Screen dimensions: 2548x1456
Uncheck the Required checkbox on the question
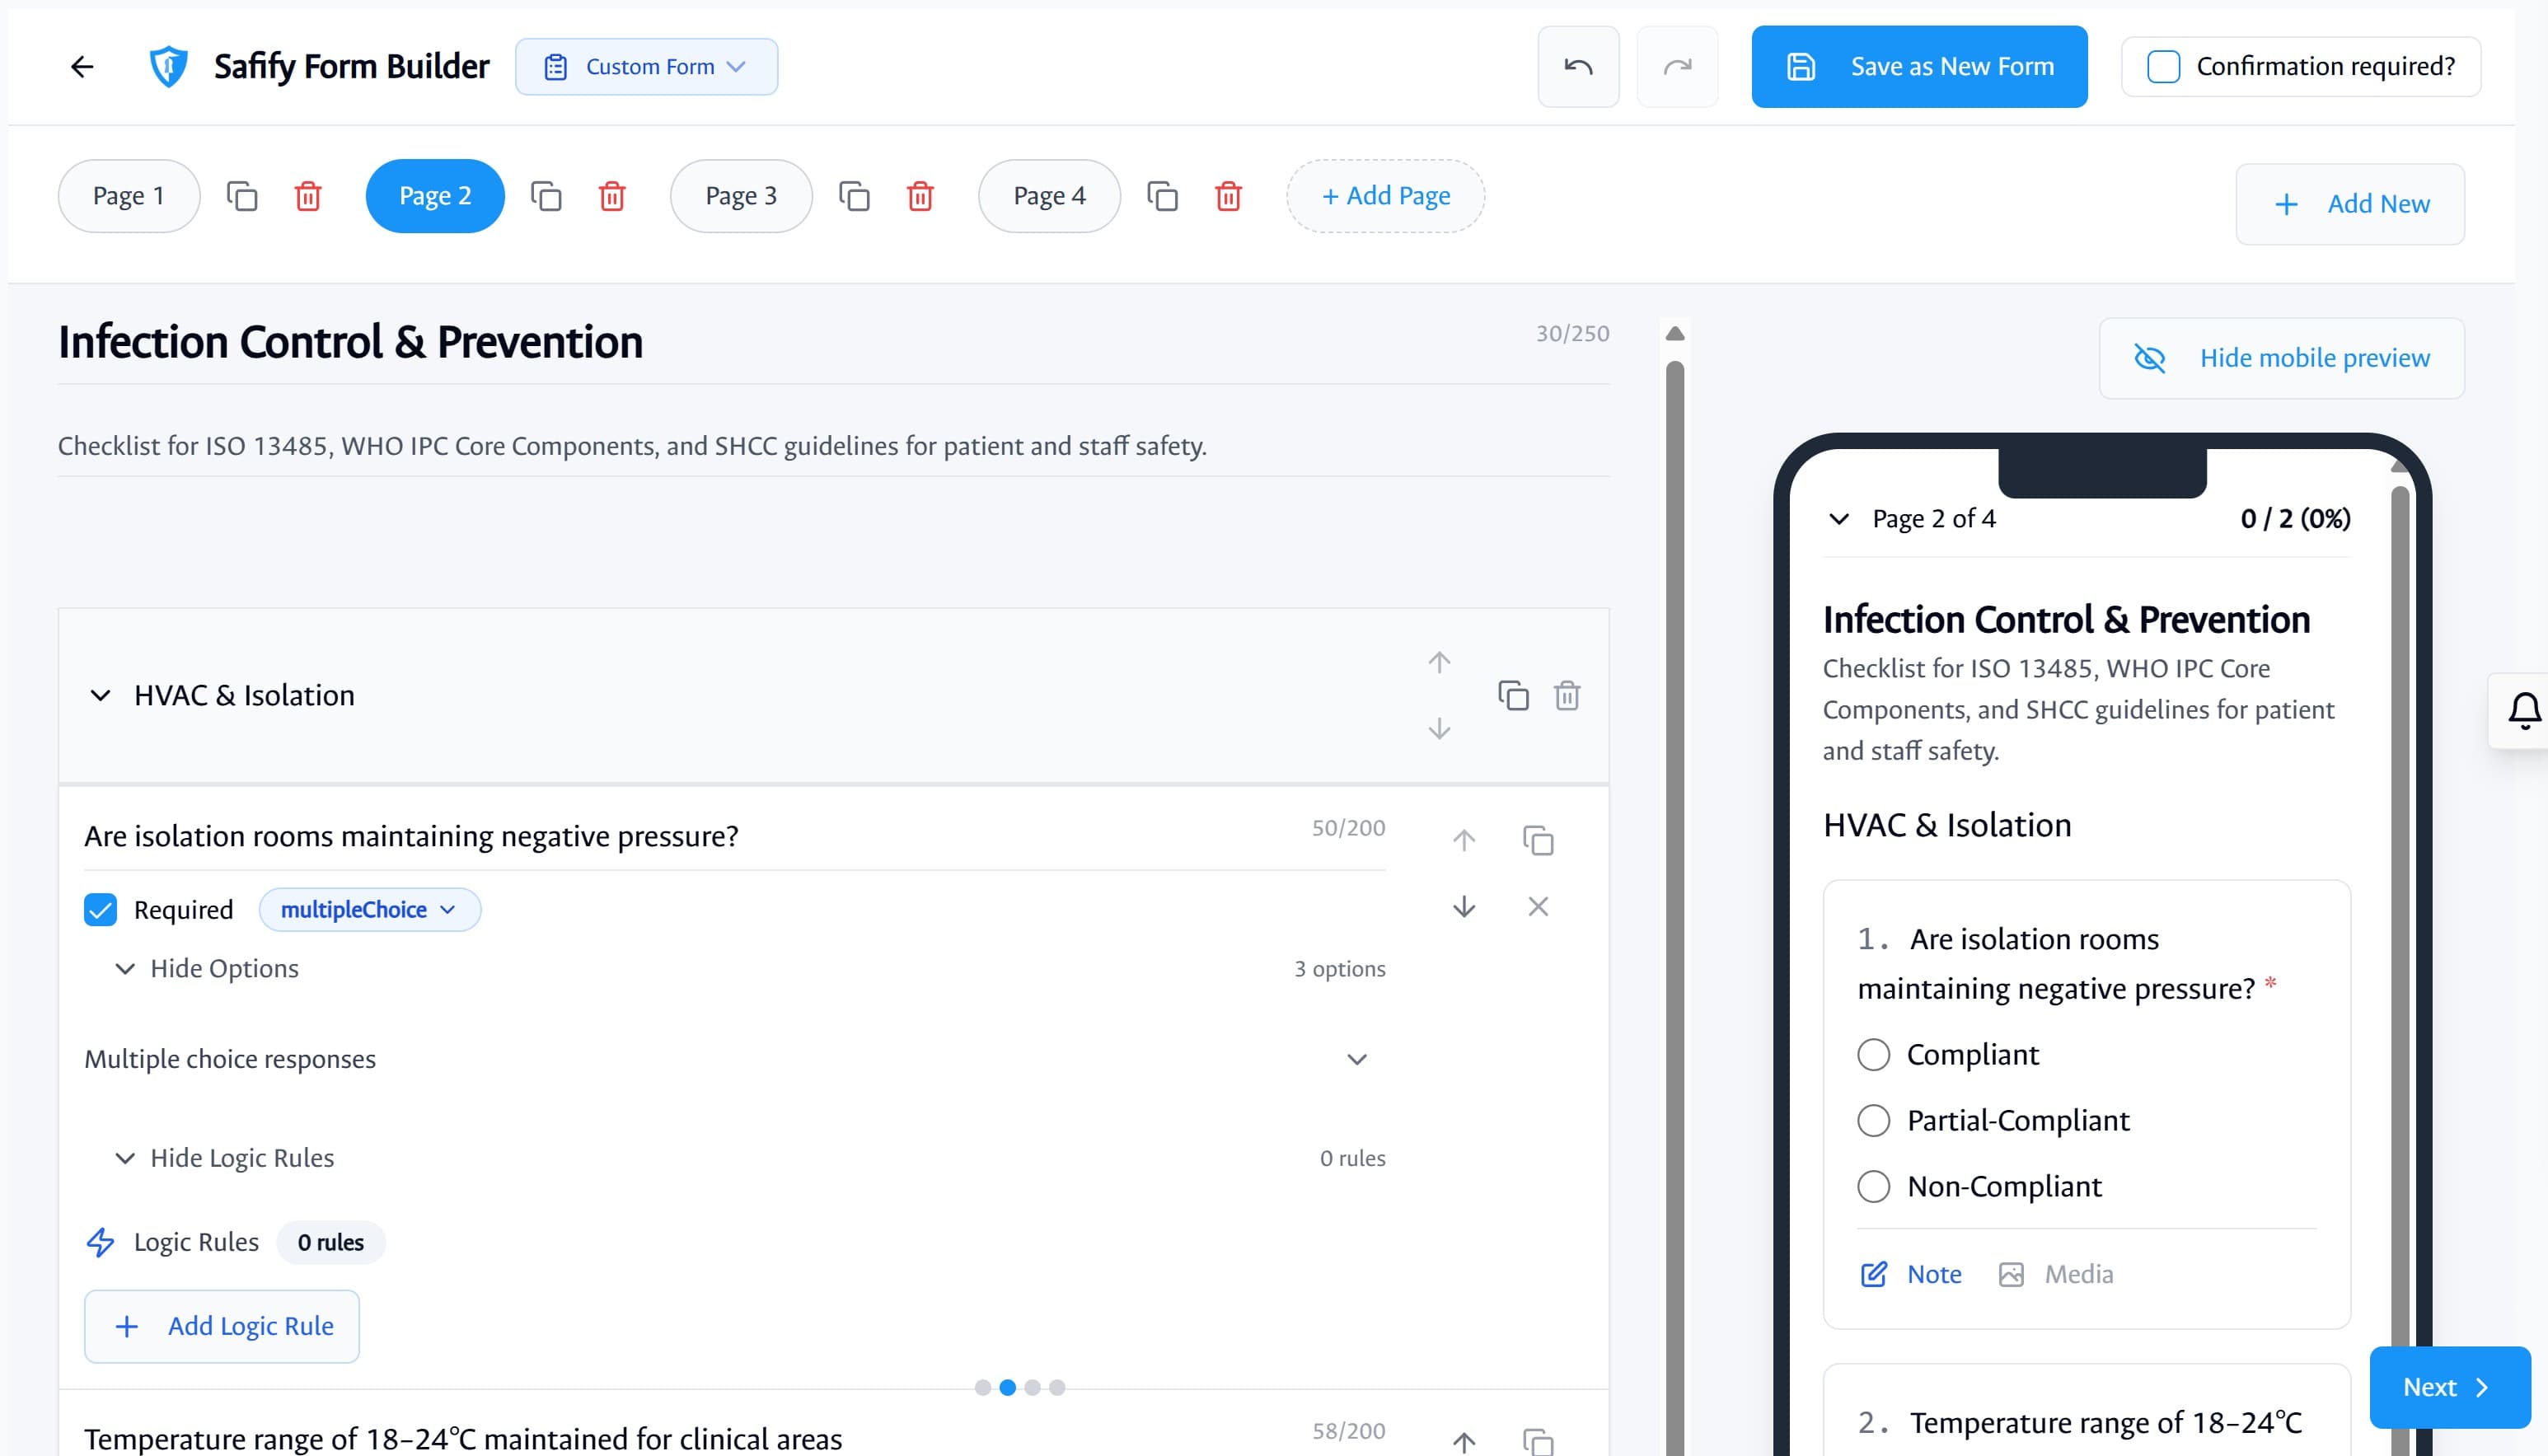(100, 909)
